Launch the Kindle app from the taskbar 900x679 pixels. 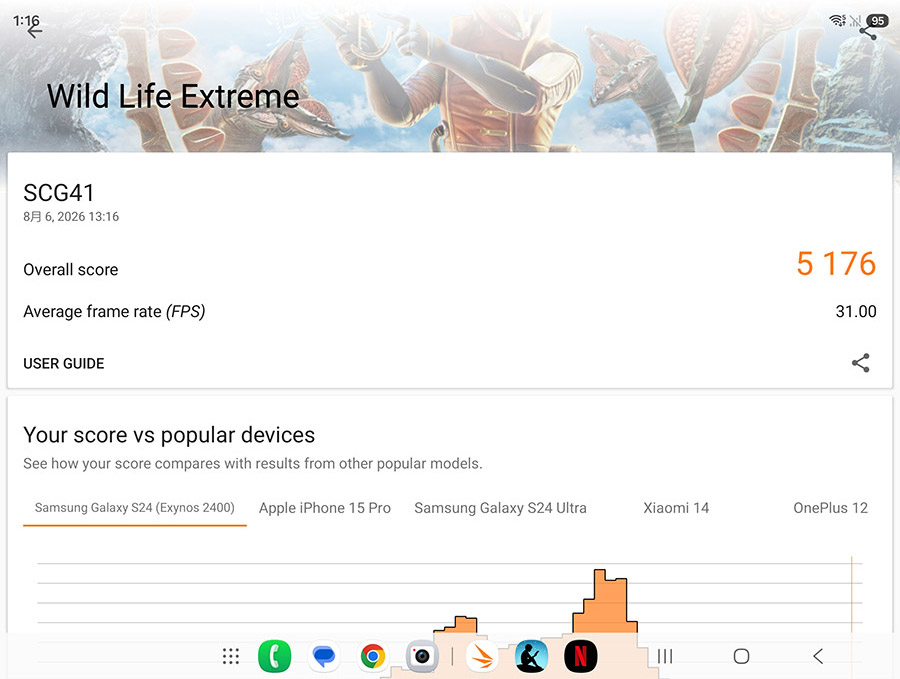coord(532,656)
